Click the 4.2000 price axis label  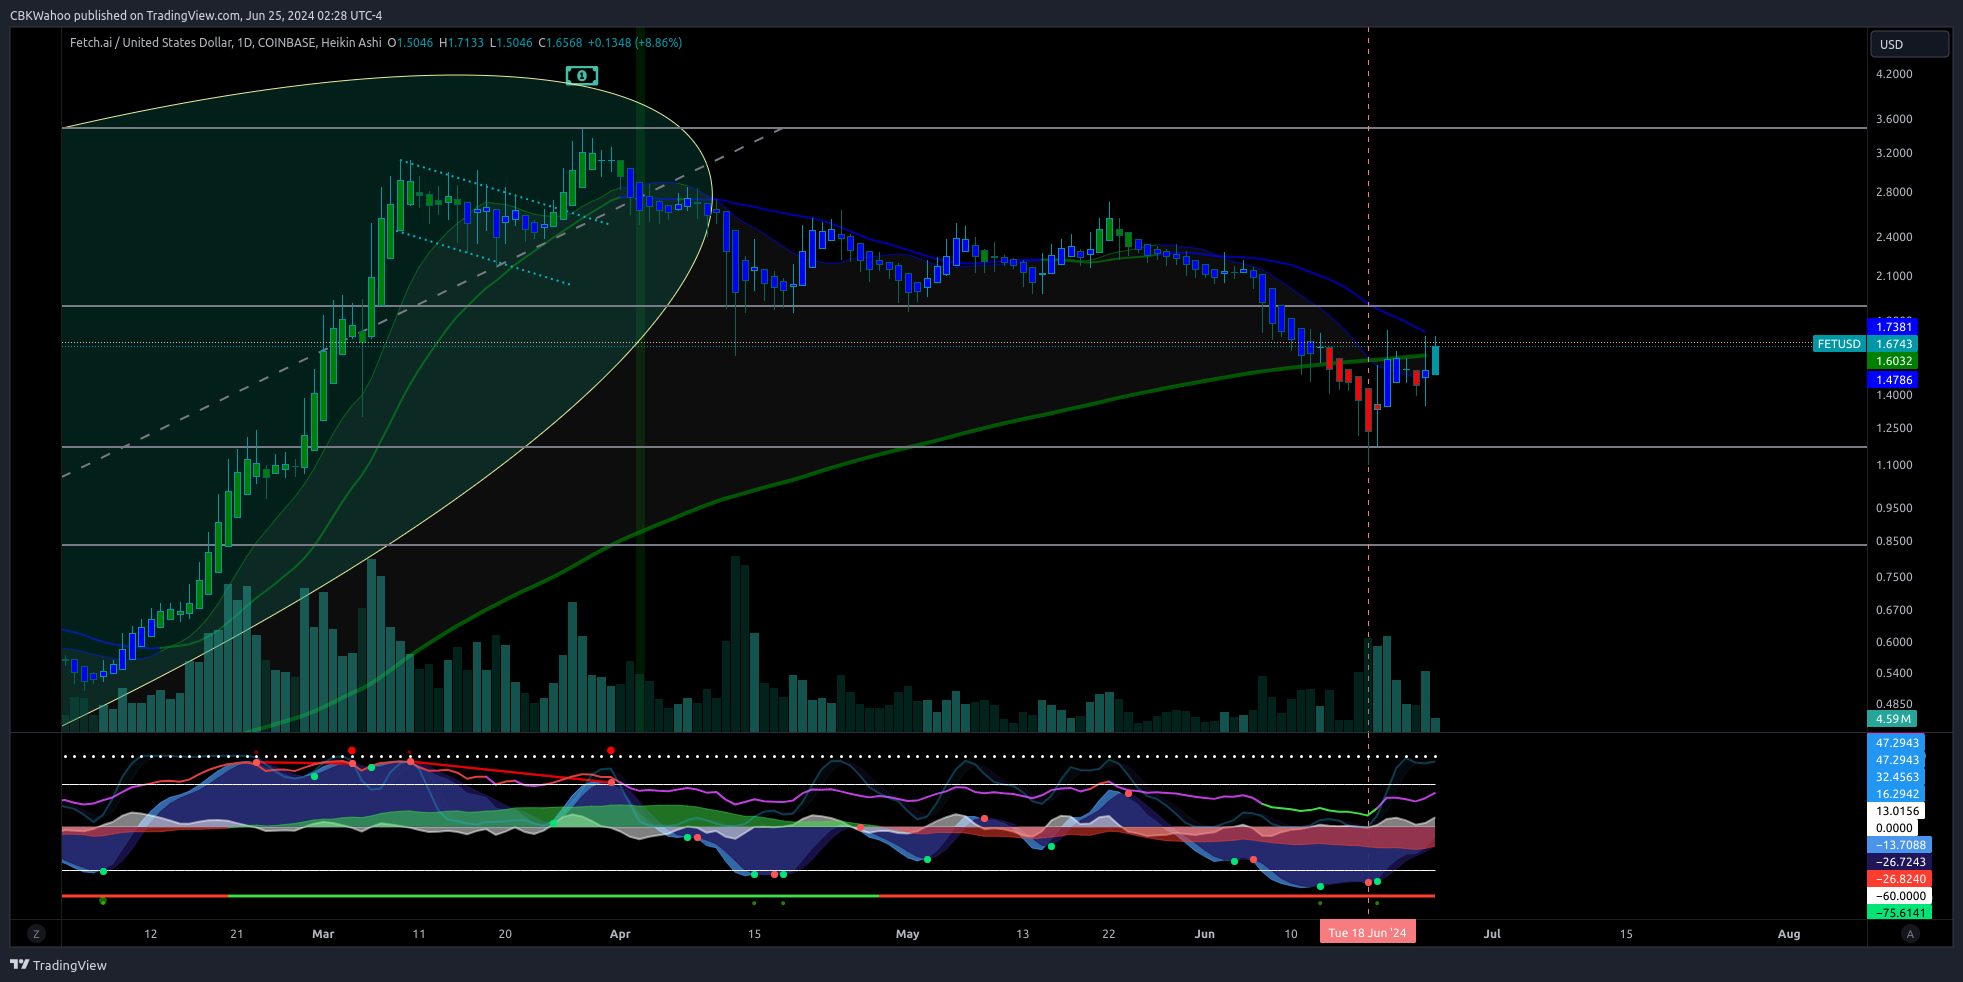point(1894,74)
